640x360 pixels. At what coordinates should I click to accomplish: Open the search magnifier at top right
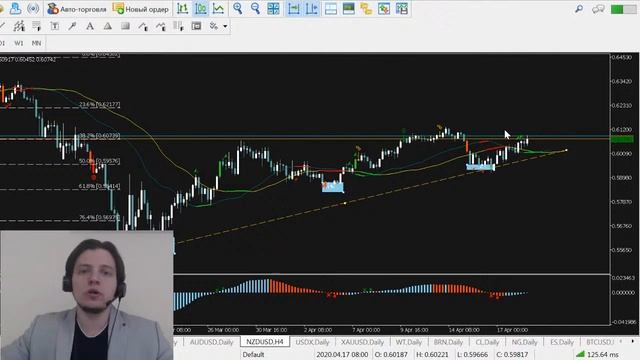click(579, 9)
